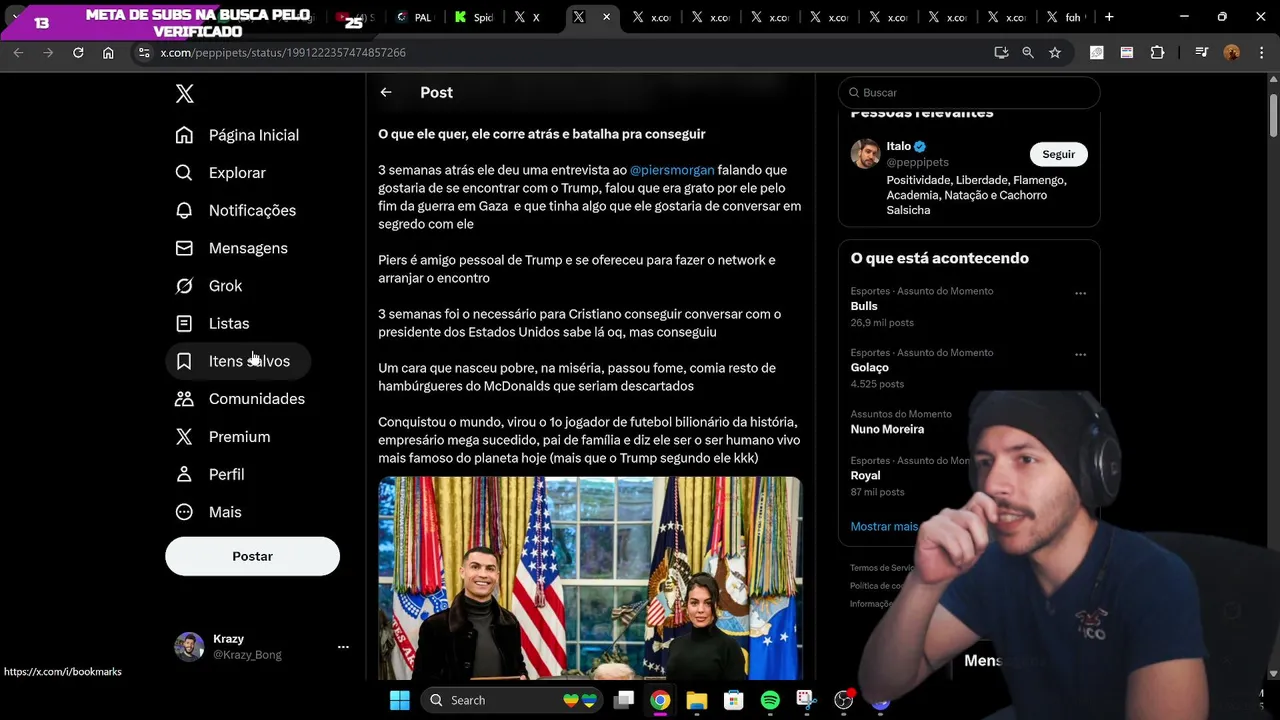The image size is (1280, 720).
Task: Open the Chrome media control icon
Action: click(1201, 53)
